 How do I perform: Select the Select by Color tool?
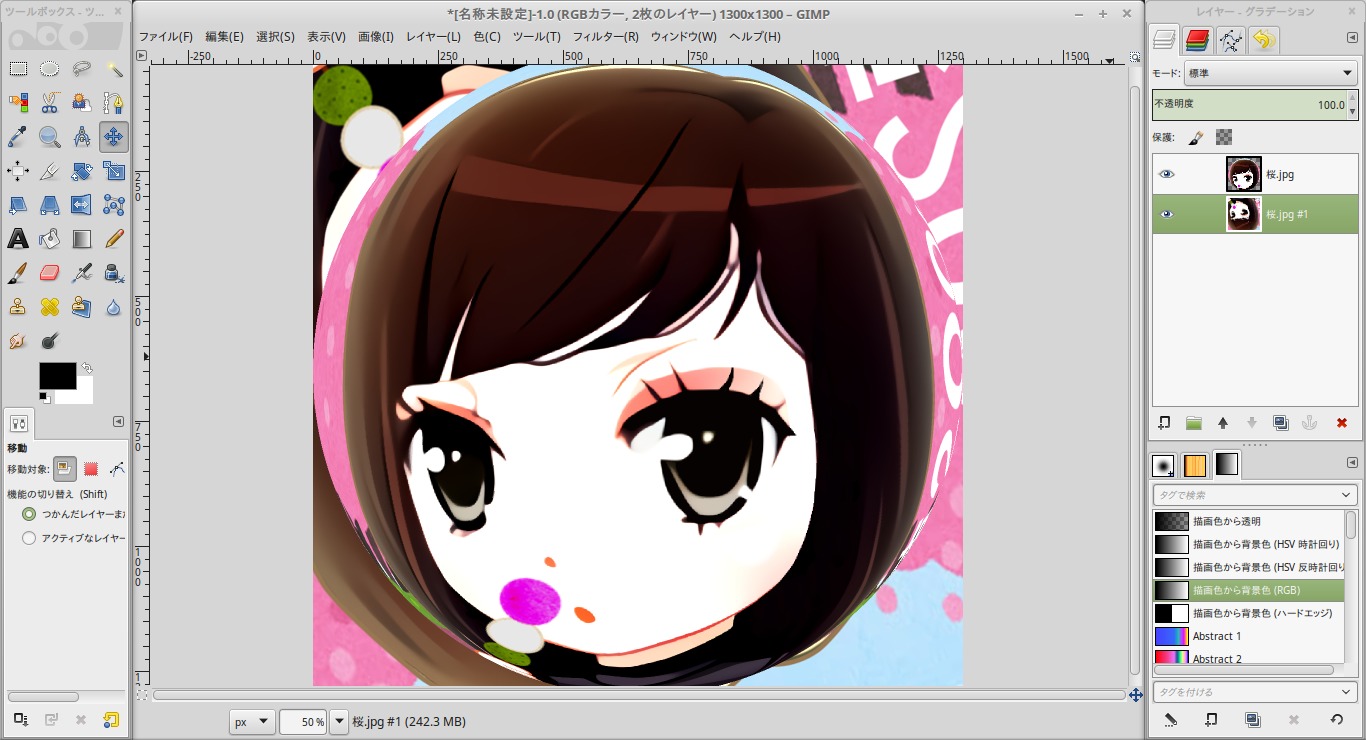click(x=18, y=103)
